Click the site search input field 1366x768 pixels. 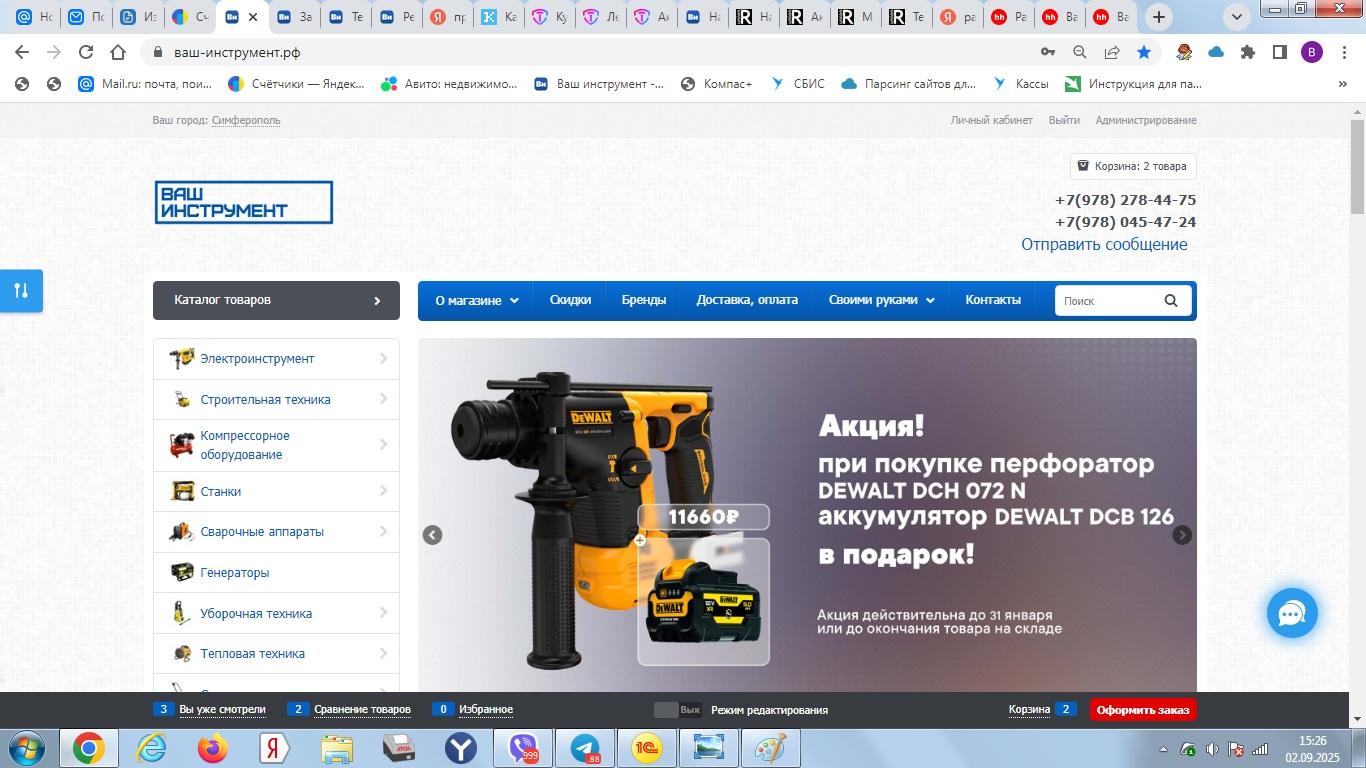pyautogui.click(x=1107, y=300)
